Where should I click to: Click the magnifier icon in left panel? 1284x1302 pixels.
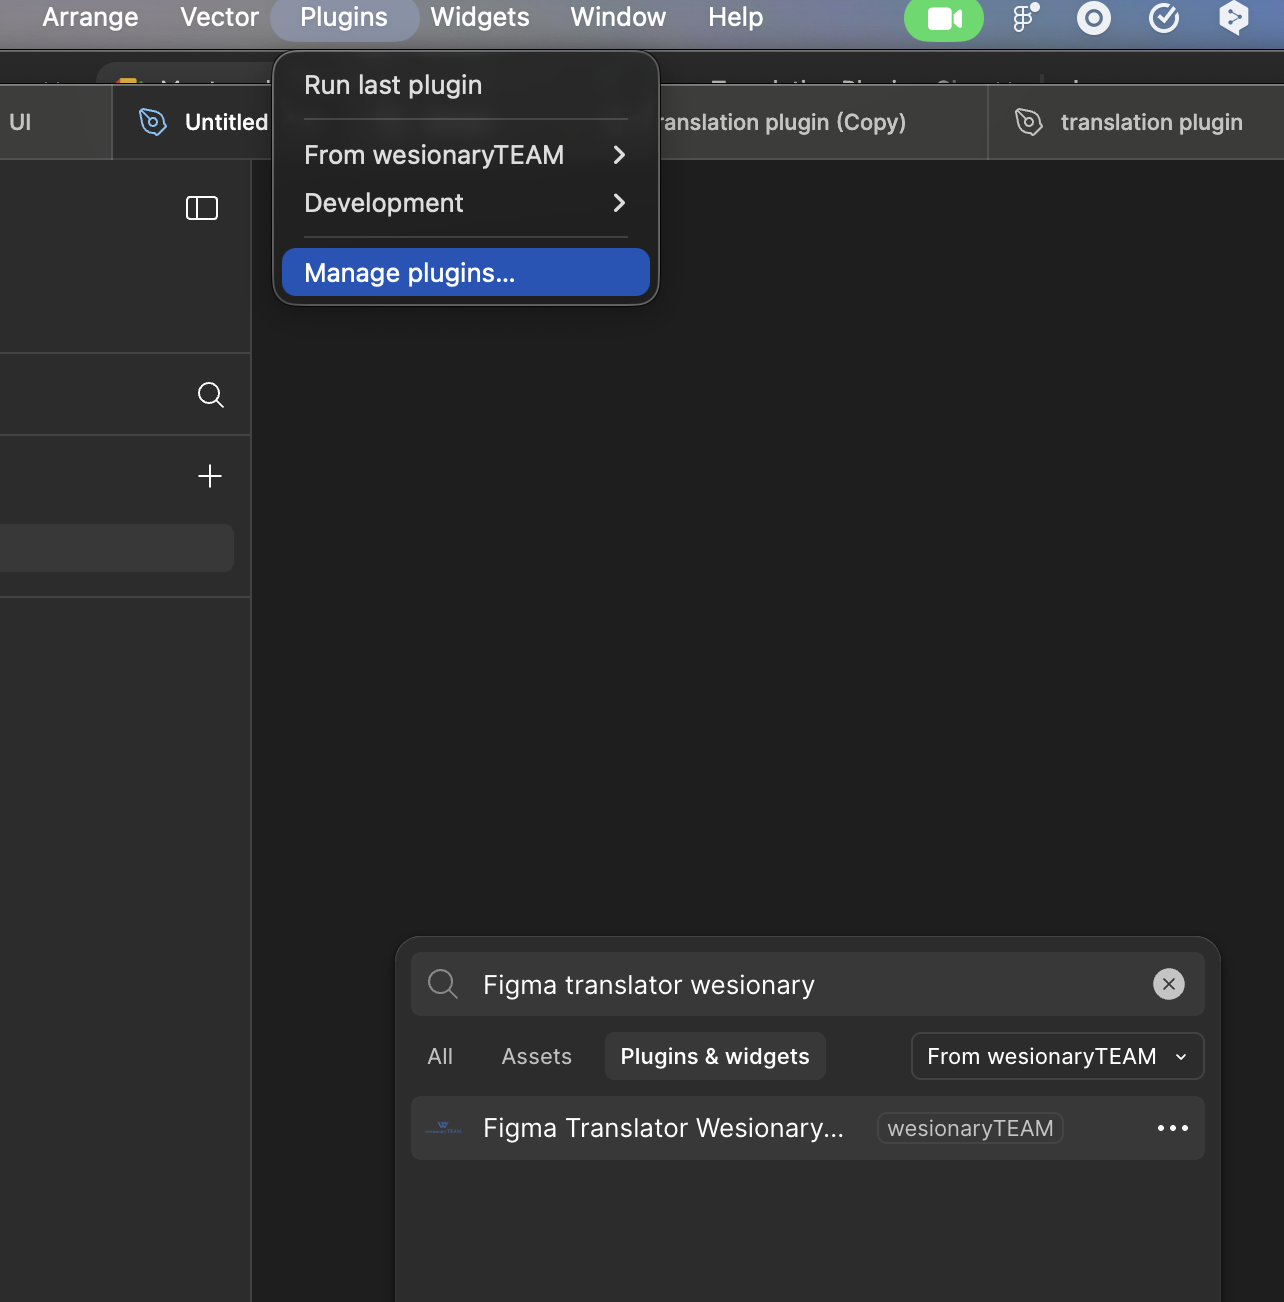tap(210, 395)
